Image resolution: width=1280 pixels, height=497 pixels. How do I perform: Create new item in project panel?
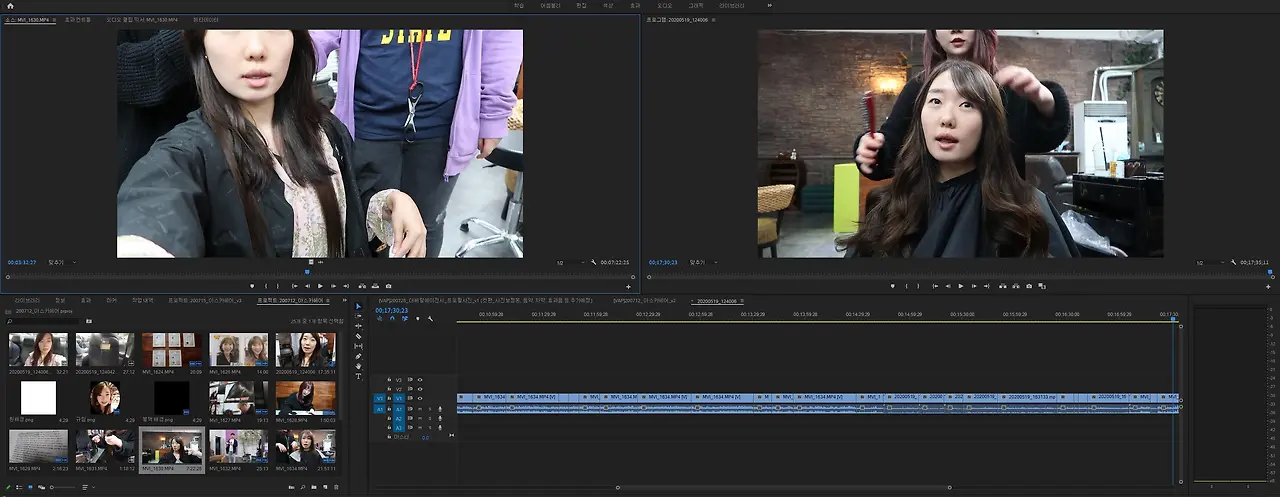[323, 487]
